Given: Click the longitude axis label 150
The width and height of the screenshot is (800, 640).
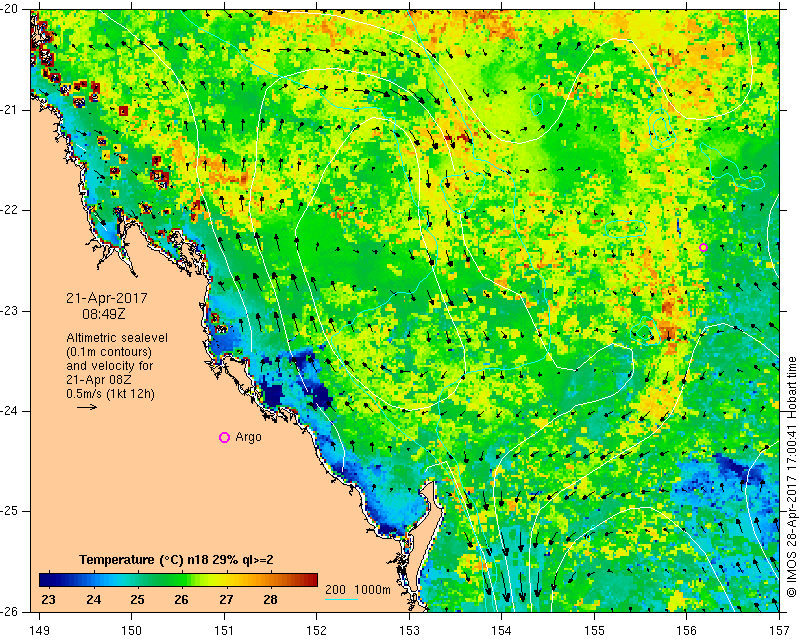Looking at the screenshot, I should [132, 632].
